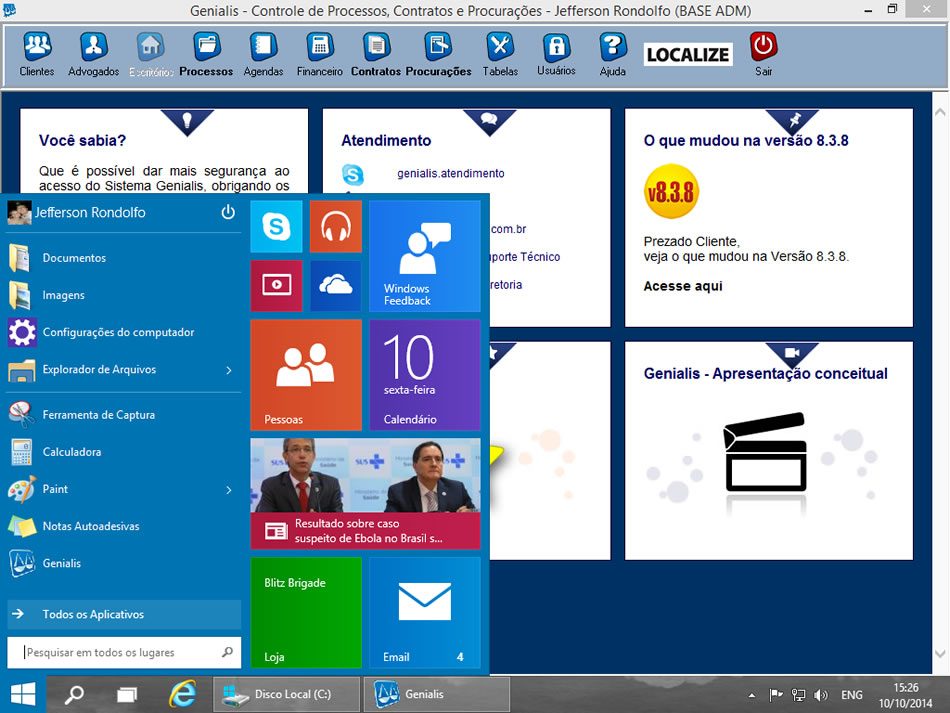Open the volume speaker tray icon
950x713 pixels.
tap(821, 695)
